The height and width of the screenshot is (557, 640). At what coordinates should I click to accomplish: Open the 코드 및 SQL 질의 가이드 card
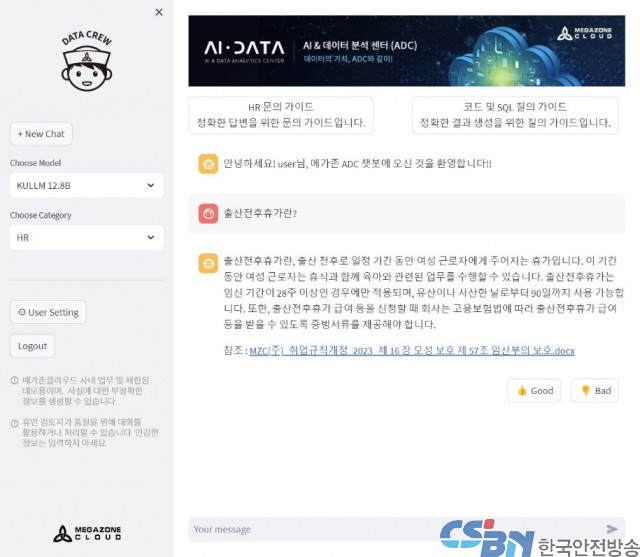point(515,115)
